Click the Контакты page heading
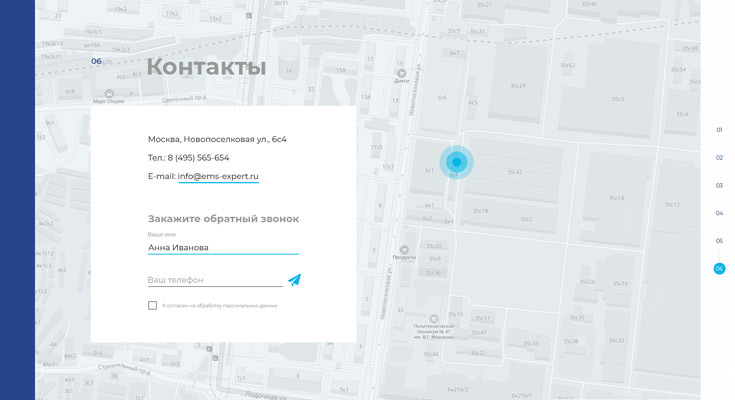 tap(206, 68)
